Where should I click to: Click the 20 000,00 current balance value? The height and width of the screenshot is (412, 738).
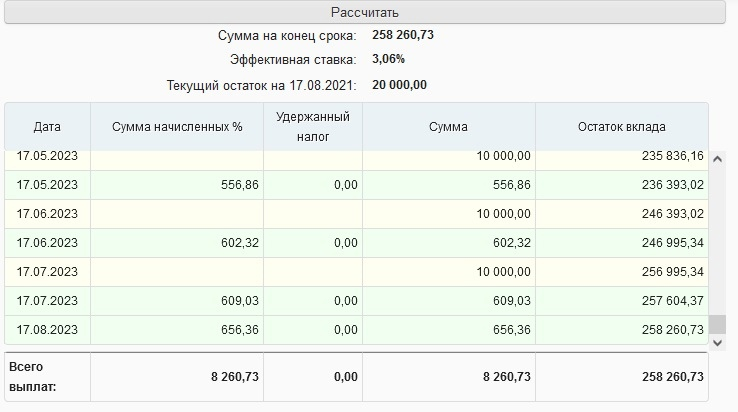coord(399,85)
